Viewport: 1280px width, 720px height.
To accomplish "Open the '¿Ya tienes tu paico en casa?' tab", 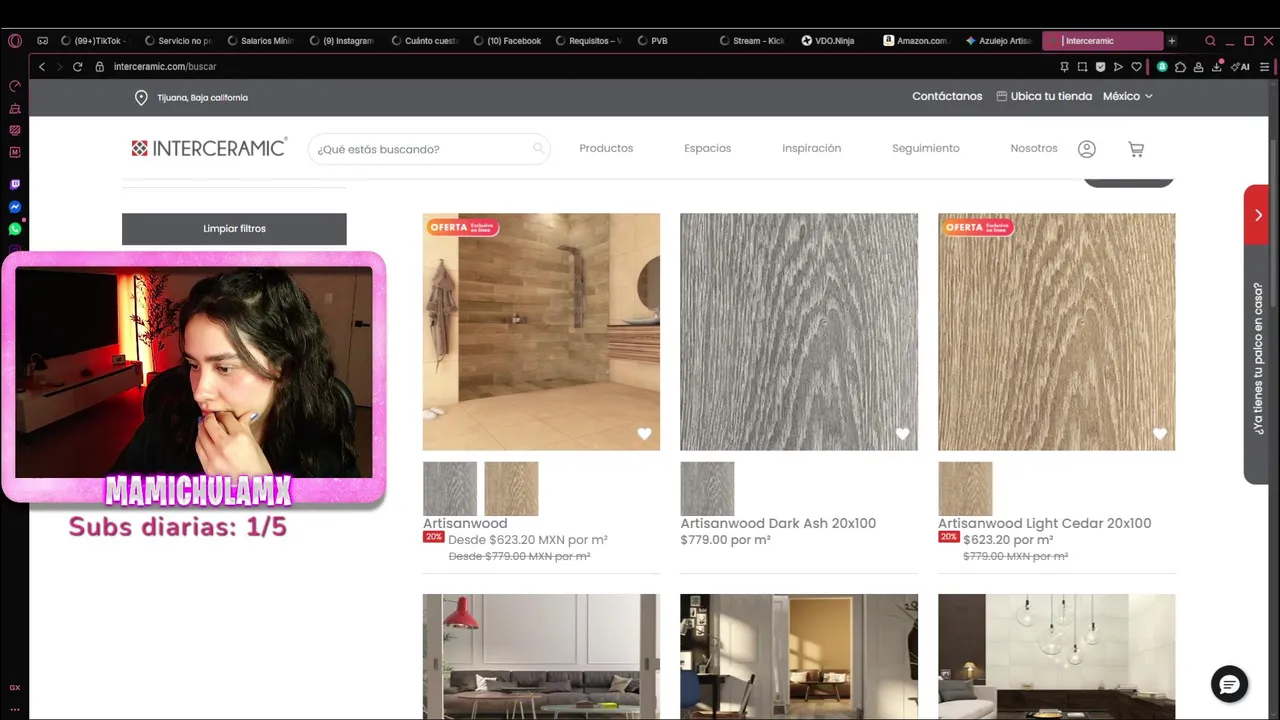I will click(1257, 358).
